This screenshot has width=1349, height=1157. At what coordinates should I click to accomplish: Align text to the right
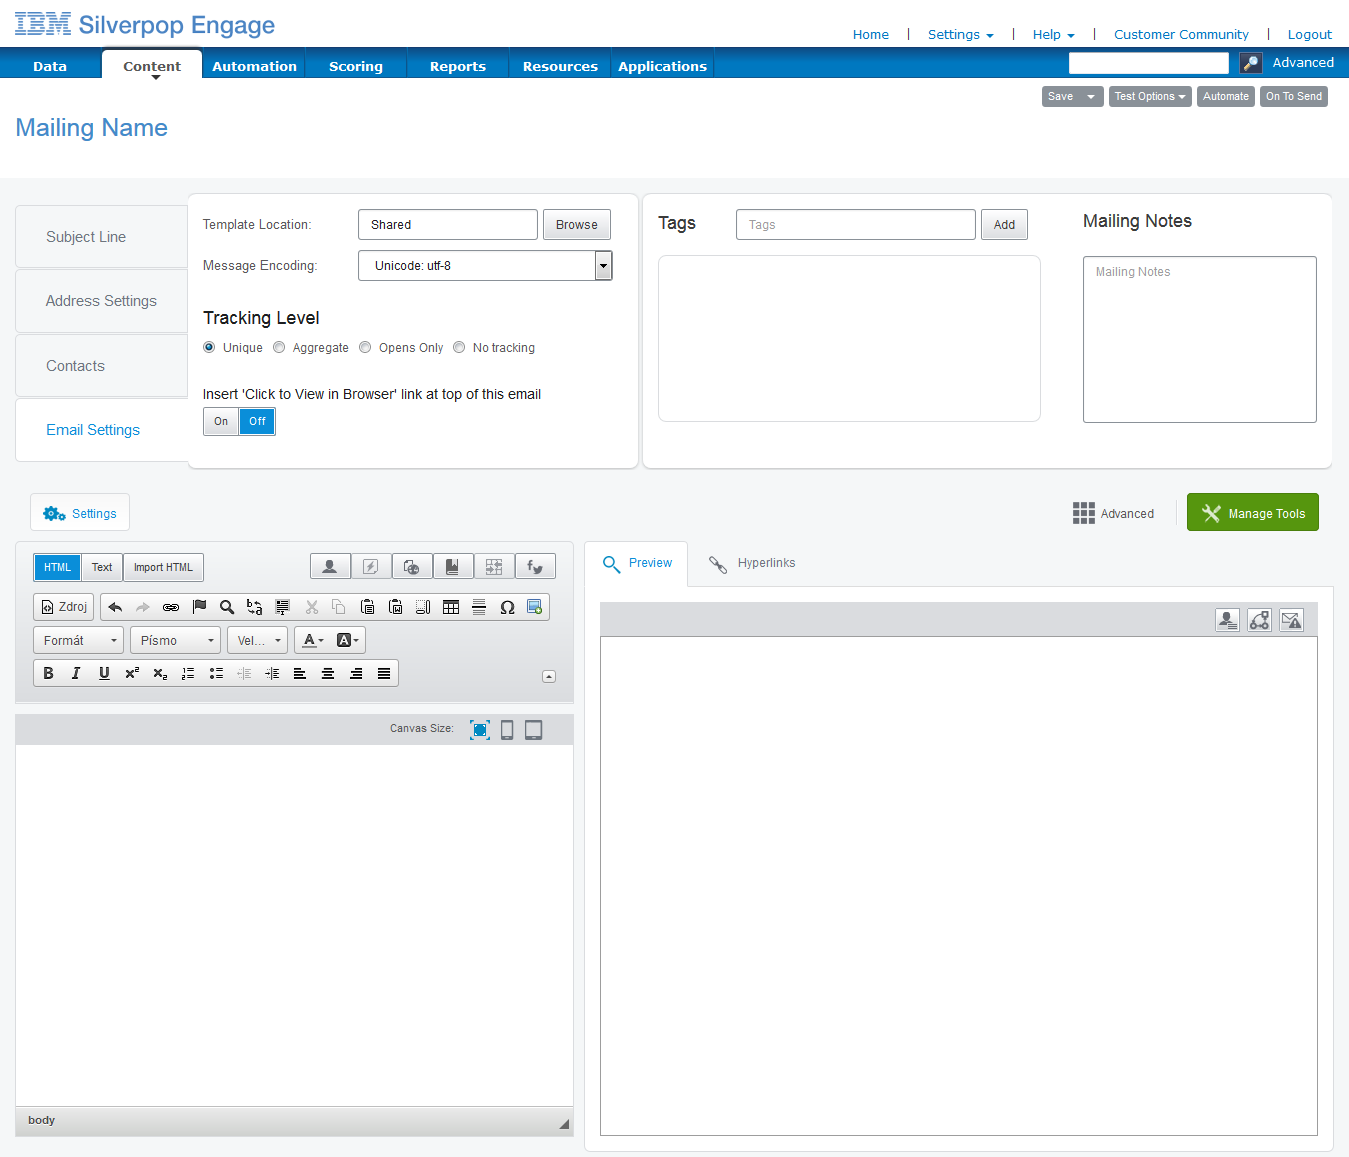point(356,673)
